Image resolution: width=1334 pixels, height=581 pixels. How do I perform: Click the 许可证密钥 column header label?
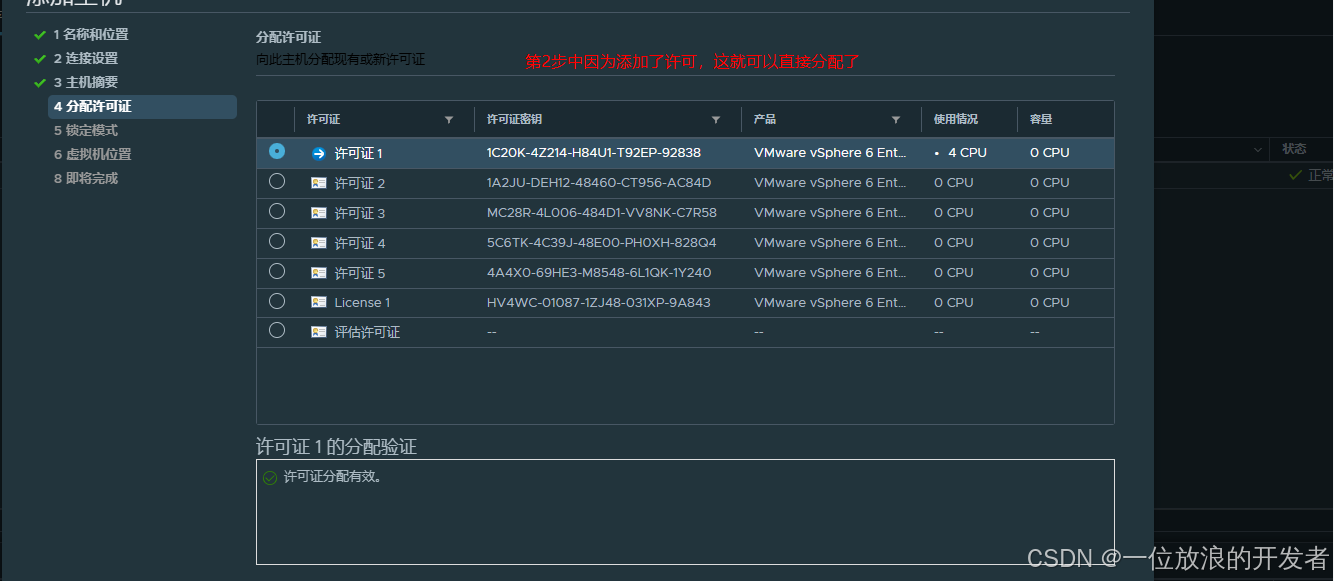pos(514,119)
